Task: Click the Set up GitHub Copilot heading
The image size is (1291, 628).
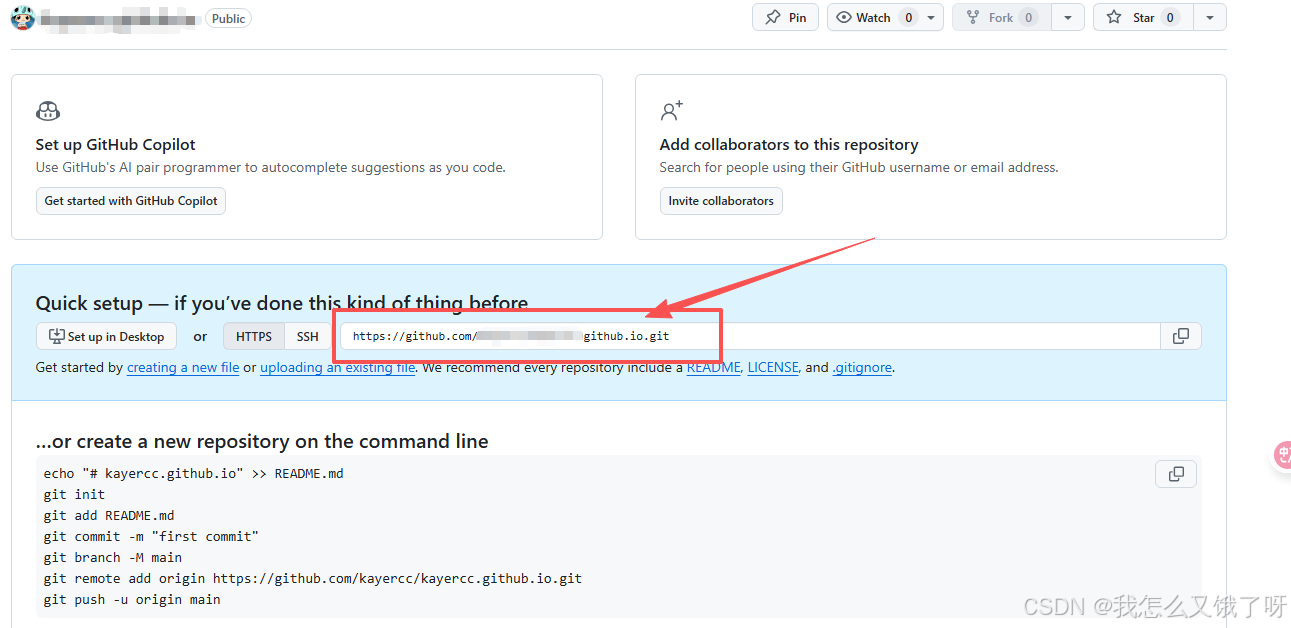Action: click(116, 144)
